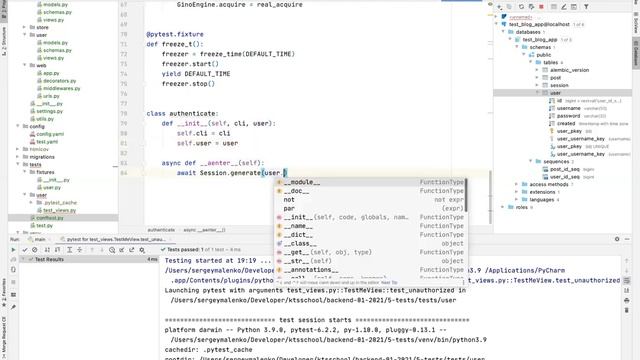640x360 pixels.
Task: Open the Structure side tool tab
Action: (4, 40)
